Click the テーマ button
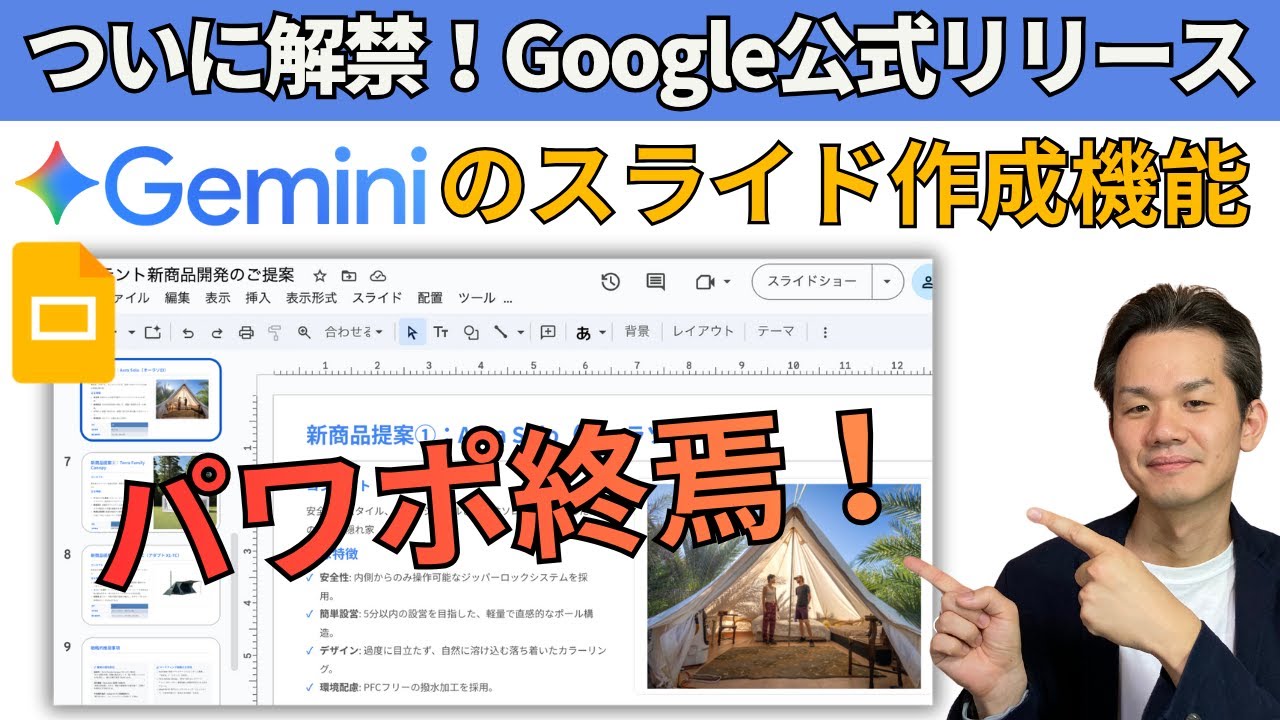This screenshot has height=720, width=1280. pyautogui.click(x=775, y=332)
